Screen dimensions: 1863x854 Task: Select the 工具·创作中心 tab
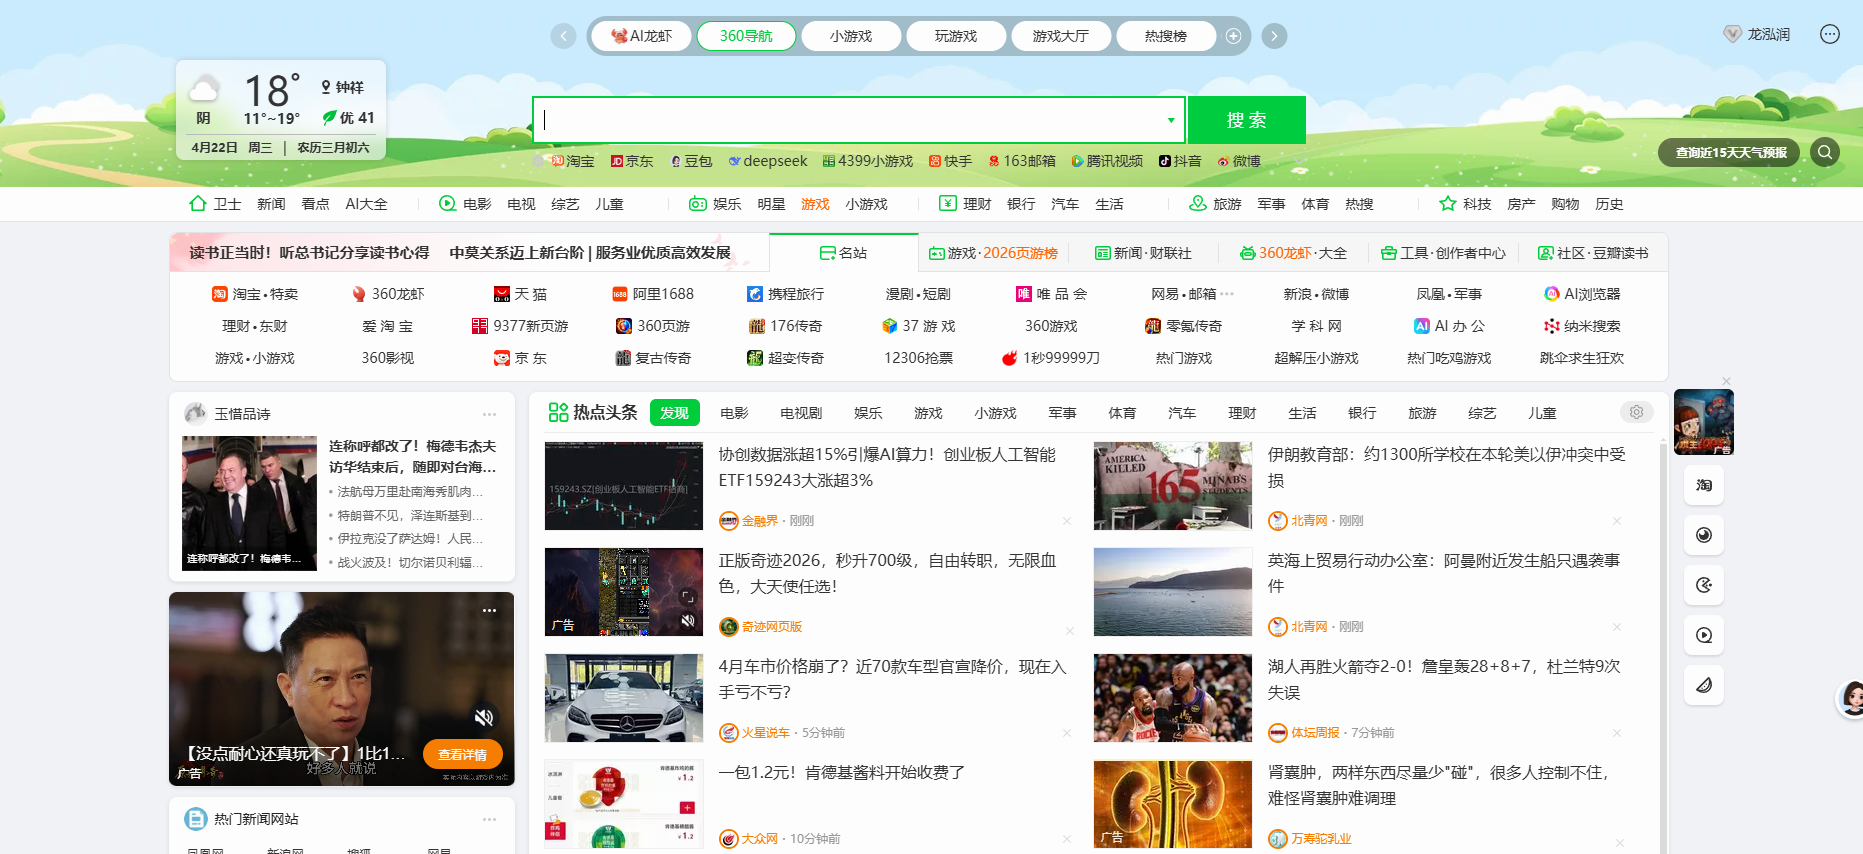(x=1443, y=253)
